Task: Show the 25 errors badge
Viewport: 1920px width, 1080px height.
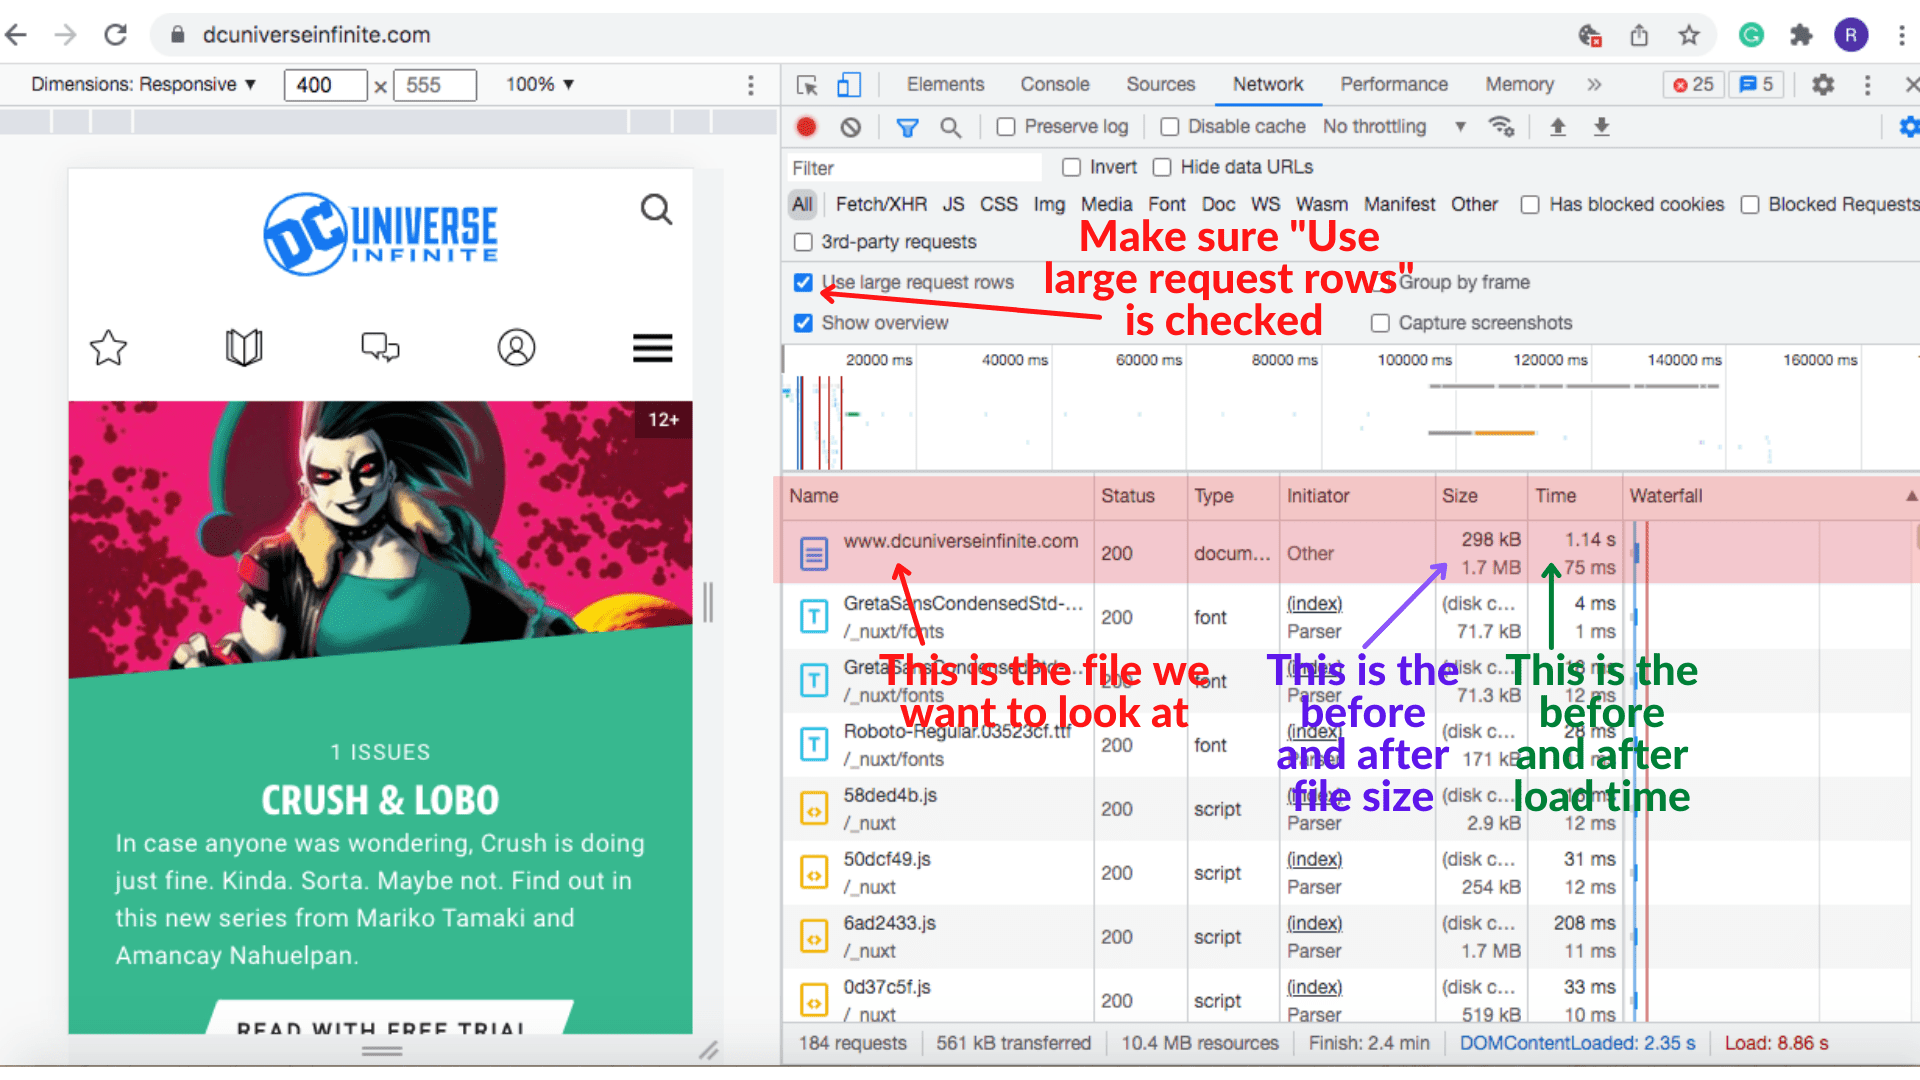Action: 1693,85
